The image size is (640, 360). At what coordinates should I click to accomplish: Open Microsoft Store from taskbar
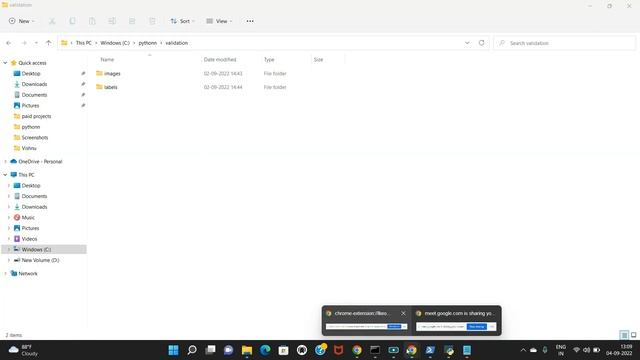[284, 350]
